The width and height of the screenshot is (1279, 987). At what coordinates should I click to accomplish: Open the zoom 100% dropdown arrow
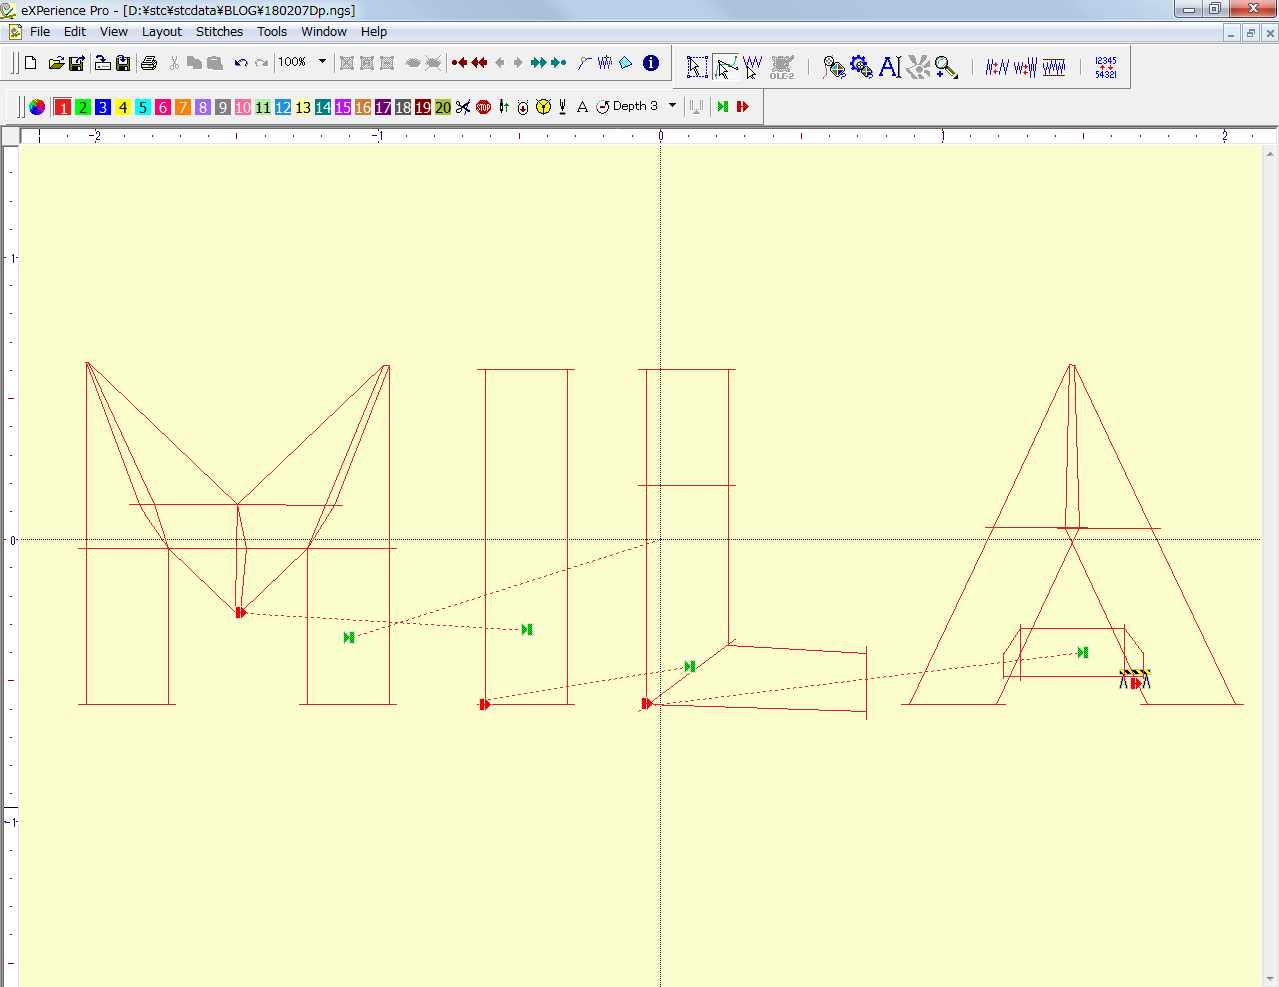(322, 62)
